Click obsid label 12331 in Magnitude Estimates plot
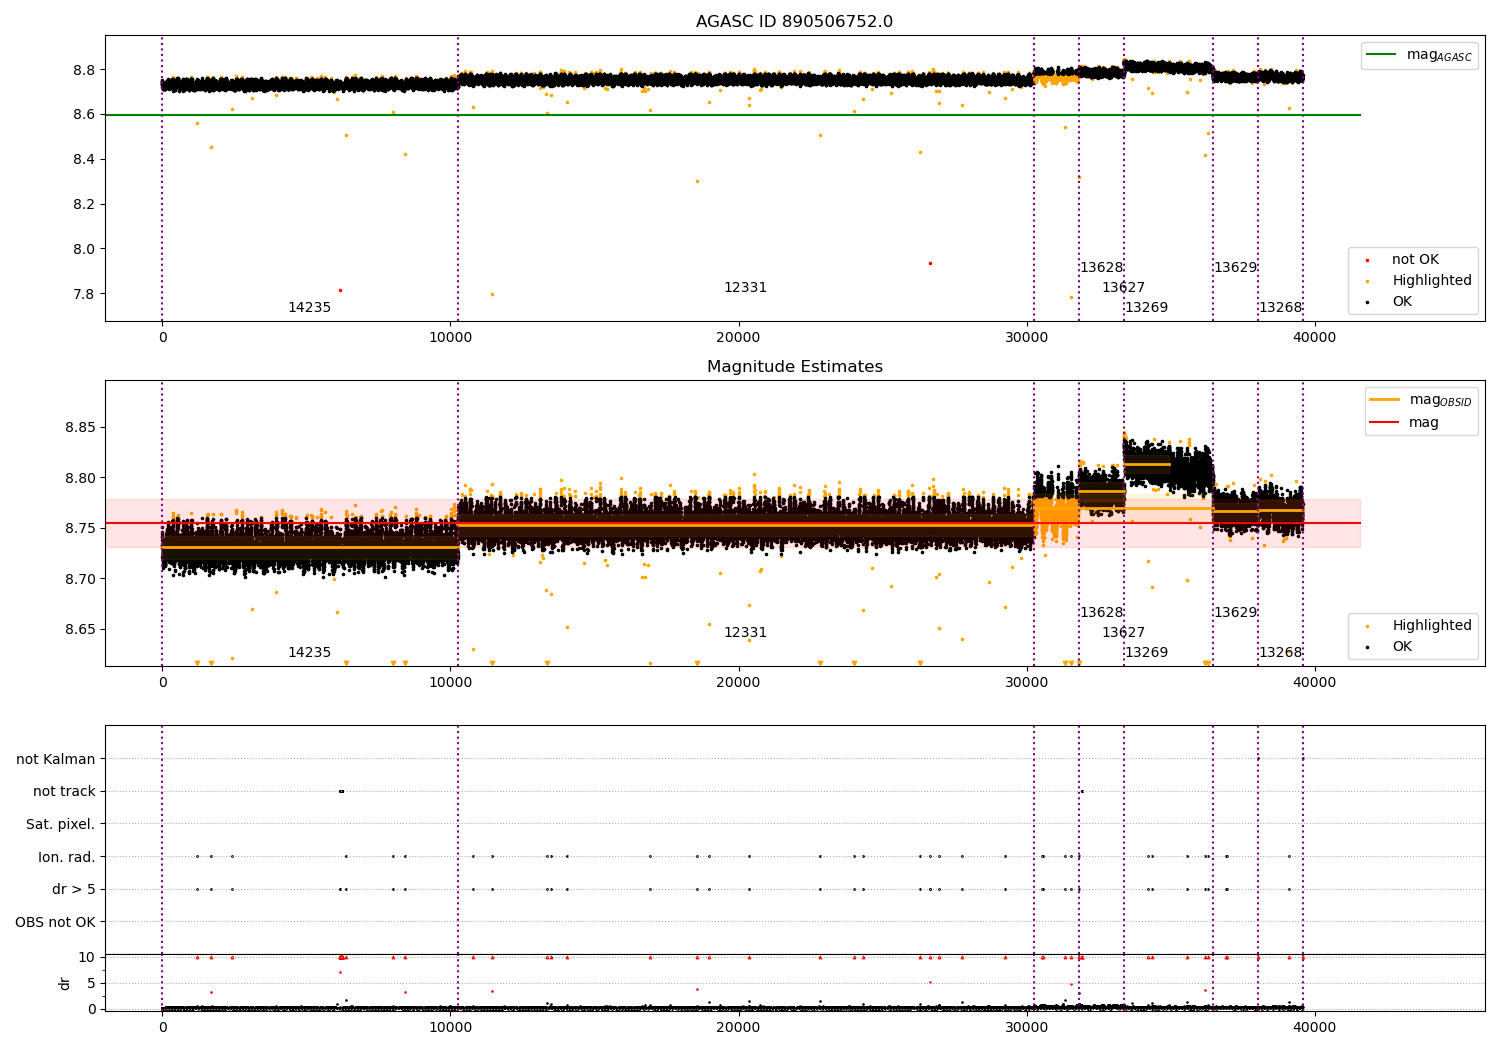Image resolution: width=1500 pixels, height=1050 pixels. tap(745, 632)
